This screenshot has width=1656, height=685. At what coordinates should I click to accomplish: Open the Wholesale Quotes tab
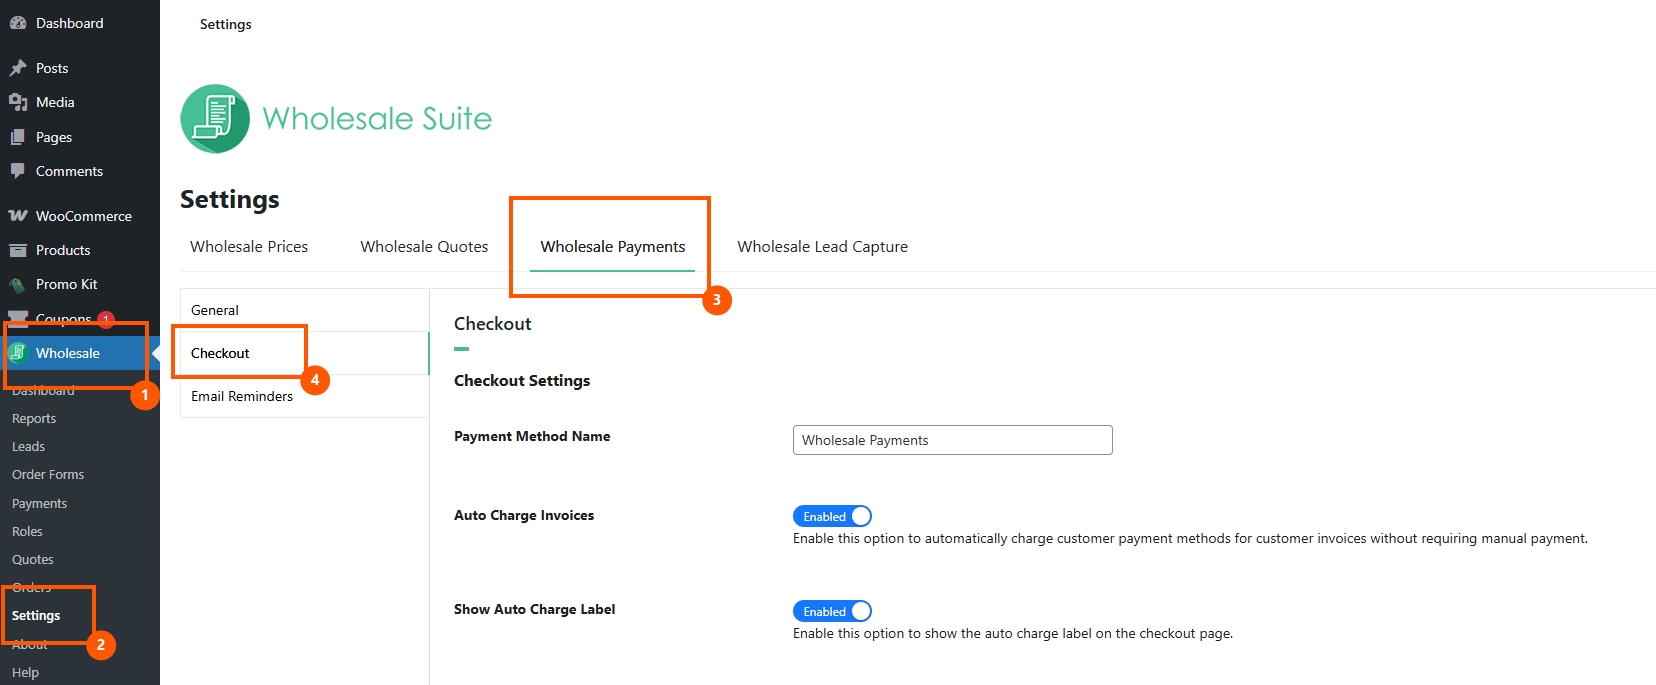coord(424,247)
